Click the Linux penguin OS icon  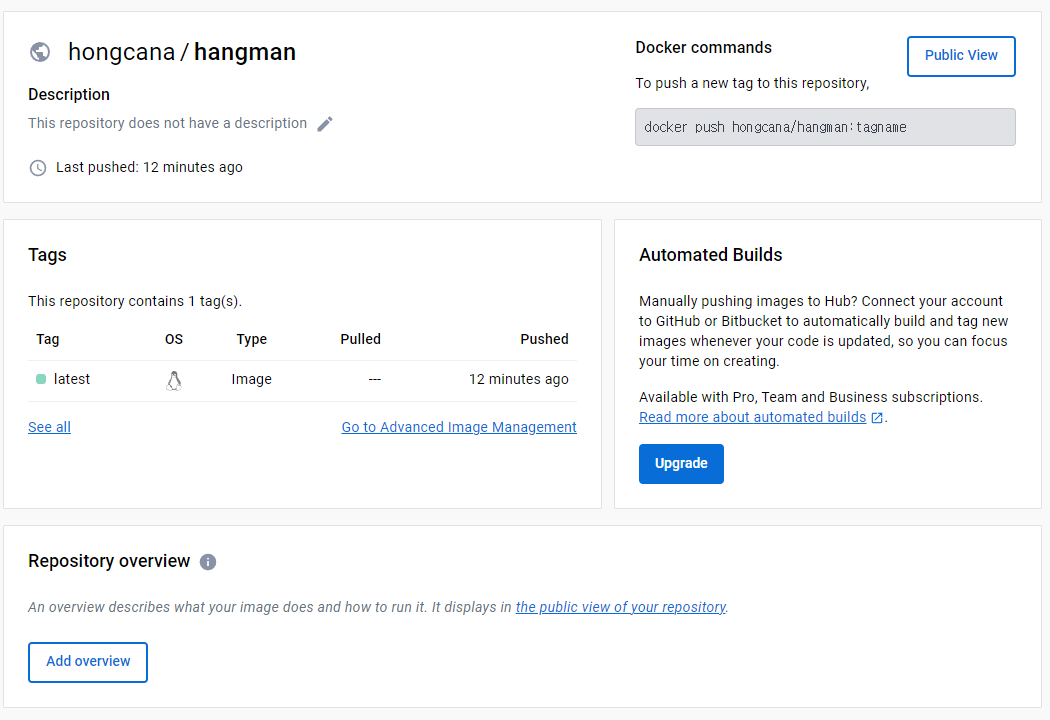[174, 380]
